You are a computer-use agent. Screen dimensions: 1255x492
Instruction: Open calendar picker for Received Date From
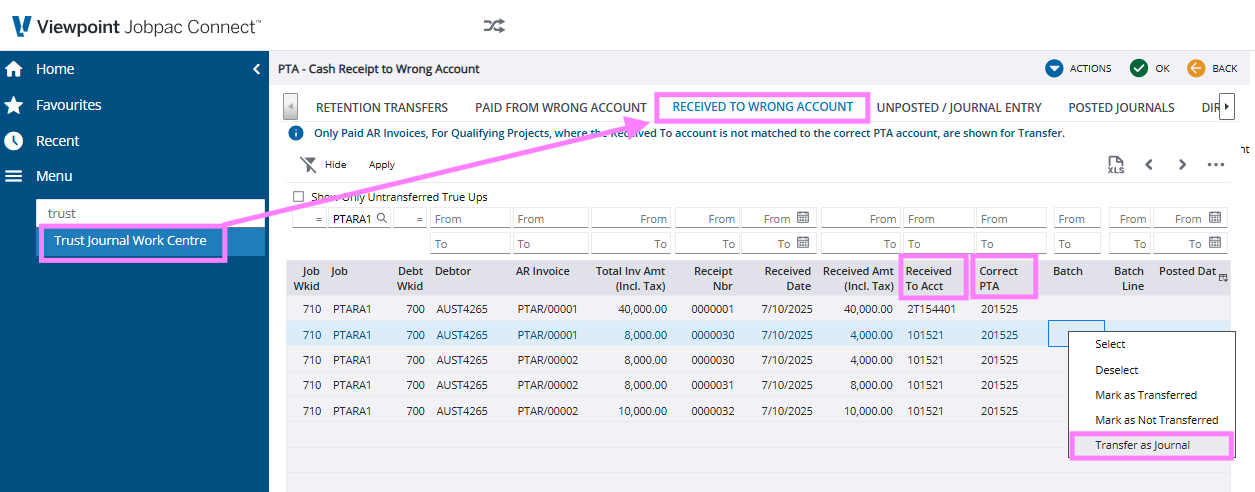coord(803,218)
